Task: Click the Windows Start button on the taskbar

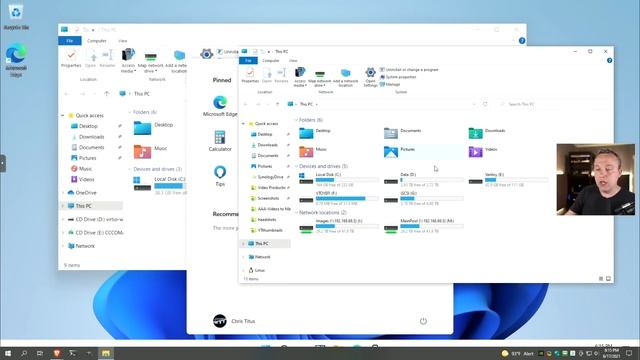Action: point(8,353)
